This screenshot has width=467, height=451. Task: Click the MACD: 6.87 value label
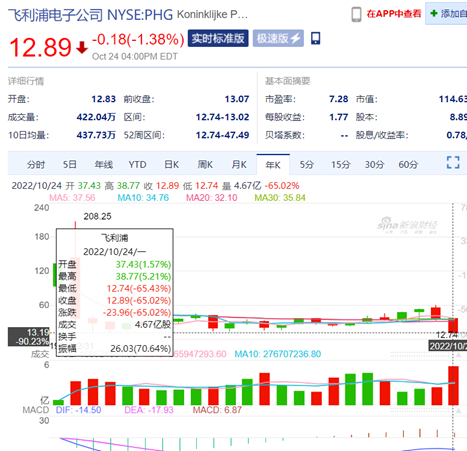tap(217, 410)
